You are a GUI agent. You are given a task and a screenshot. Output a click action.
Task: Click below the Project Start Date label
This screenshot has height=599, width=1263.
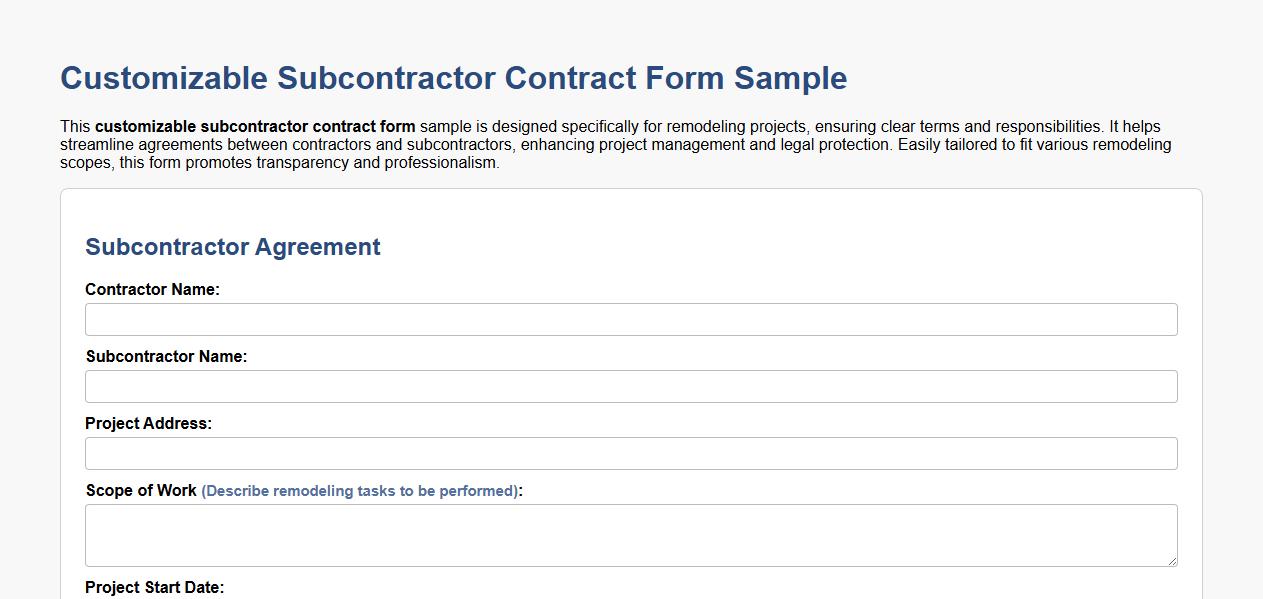(300, 597)
